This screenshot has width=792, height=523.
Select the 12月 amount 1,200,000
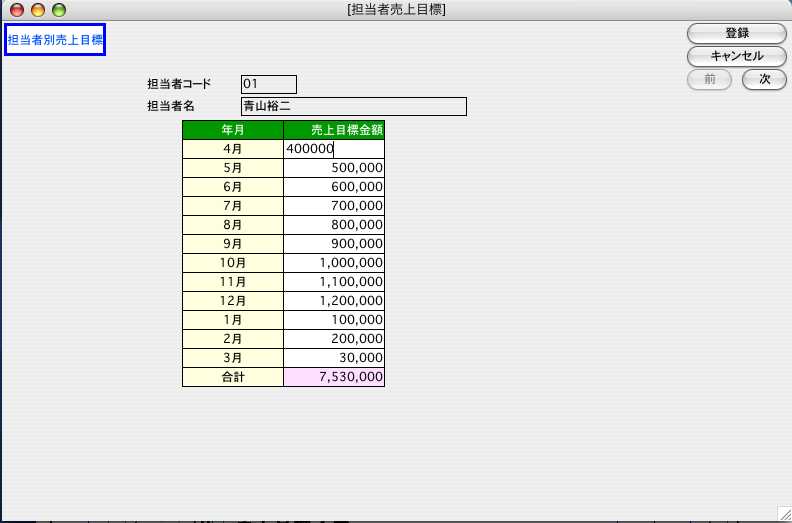coord(334,301)
